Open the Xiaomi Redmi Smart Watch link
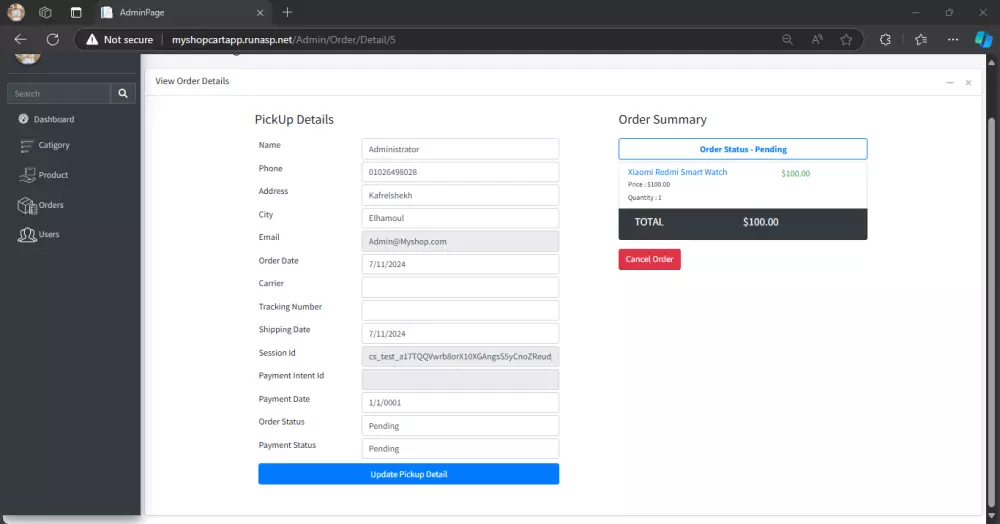The width and height of the screenshot is (1000, 524). pyautogui.click(x=677, y=172)
